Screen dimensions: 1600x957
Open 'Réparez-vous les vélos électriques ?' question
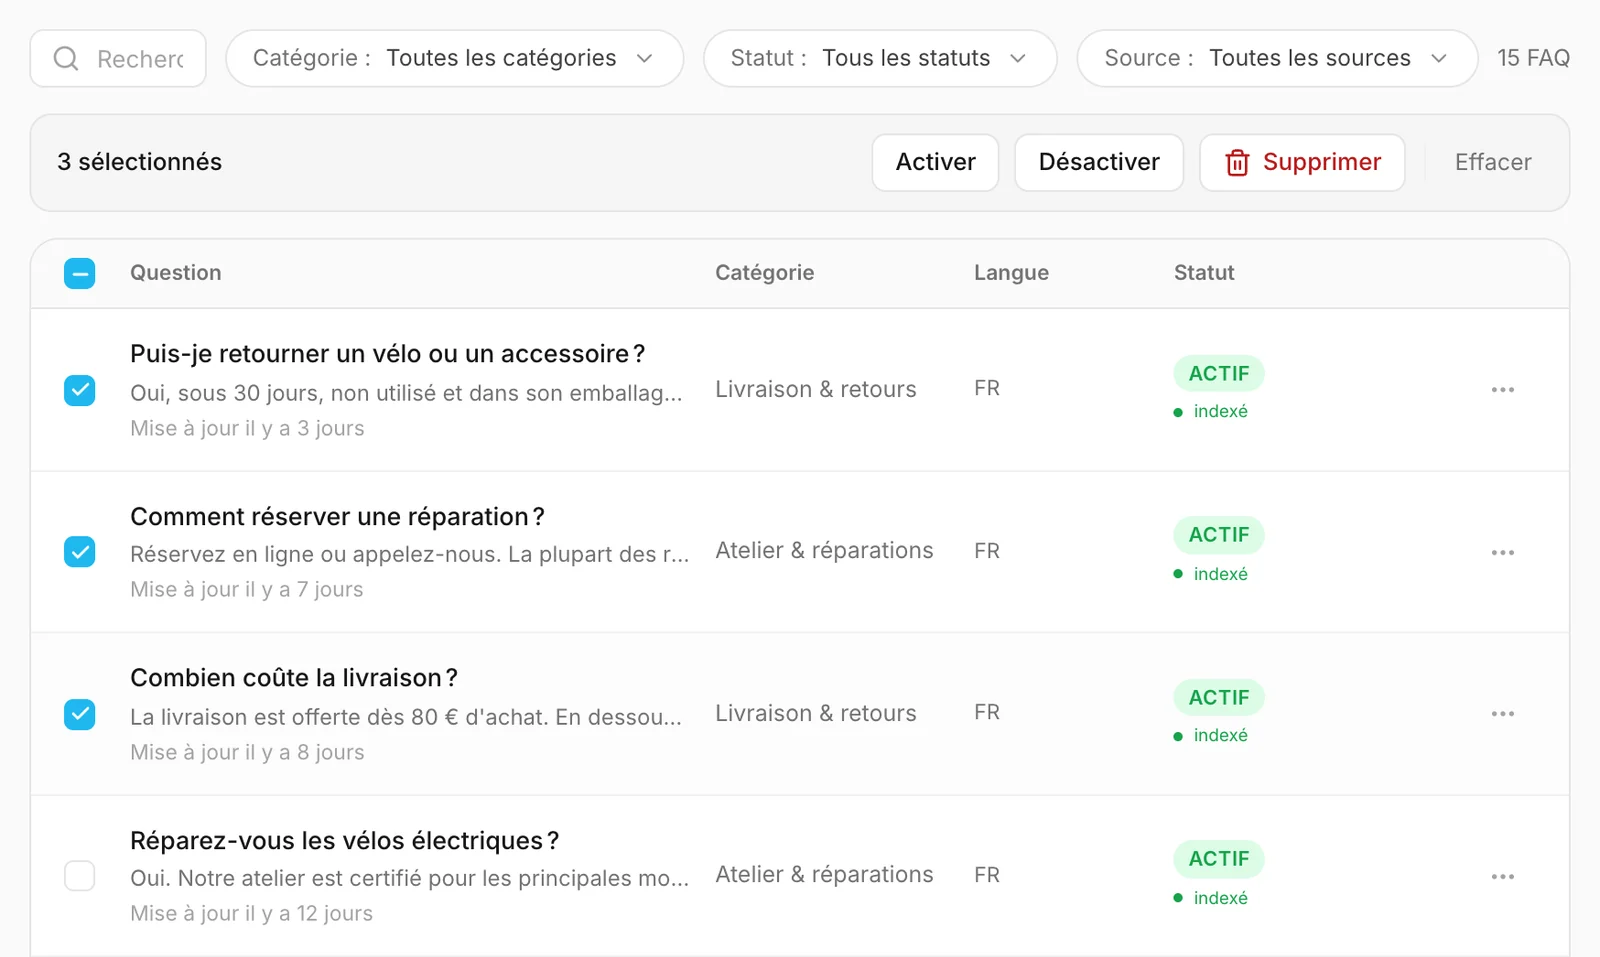pyautogui.click(x=344, y=841)
